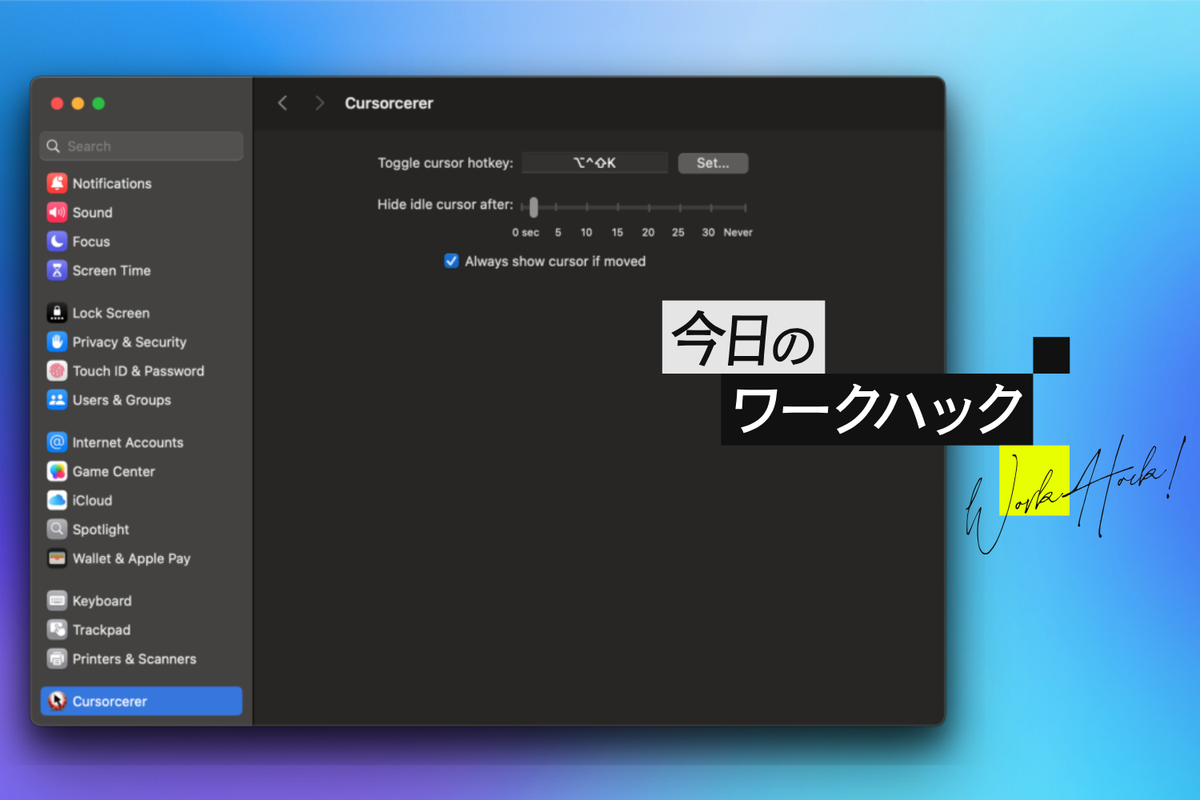Click the Sound speaker icon
The width and height of the screenshot is (1200, 800).
coord(57,213)
